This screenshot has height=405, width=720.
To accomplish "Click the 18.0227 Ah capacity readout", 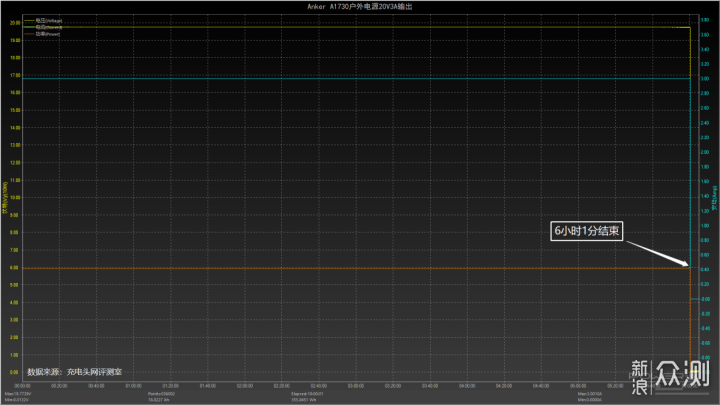I will coord(158,400).
